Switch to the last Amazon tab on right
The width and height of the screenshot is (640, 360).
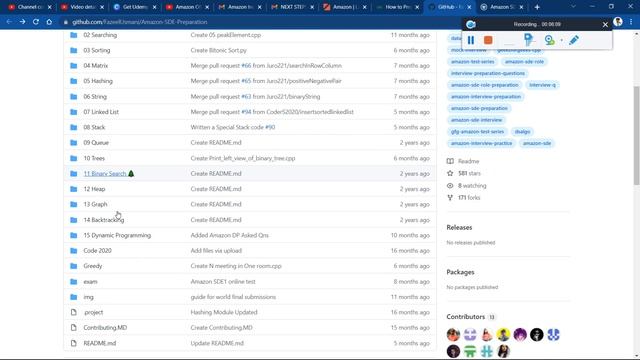(502, 7)
